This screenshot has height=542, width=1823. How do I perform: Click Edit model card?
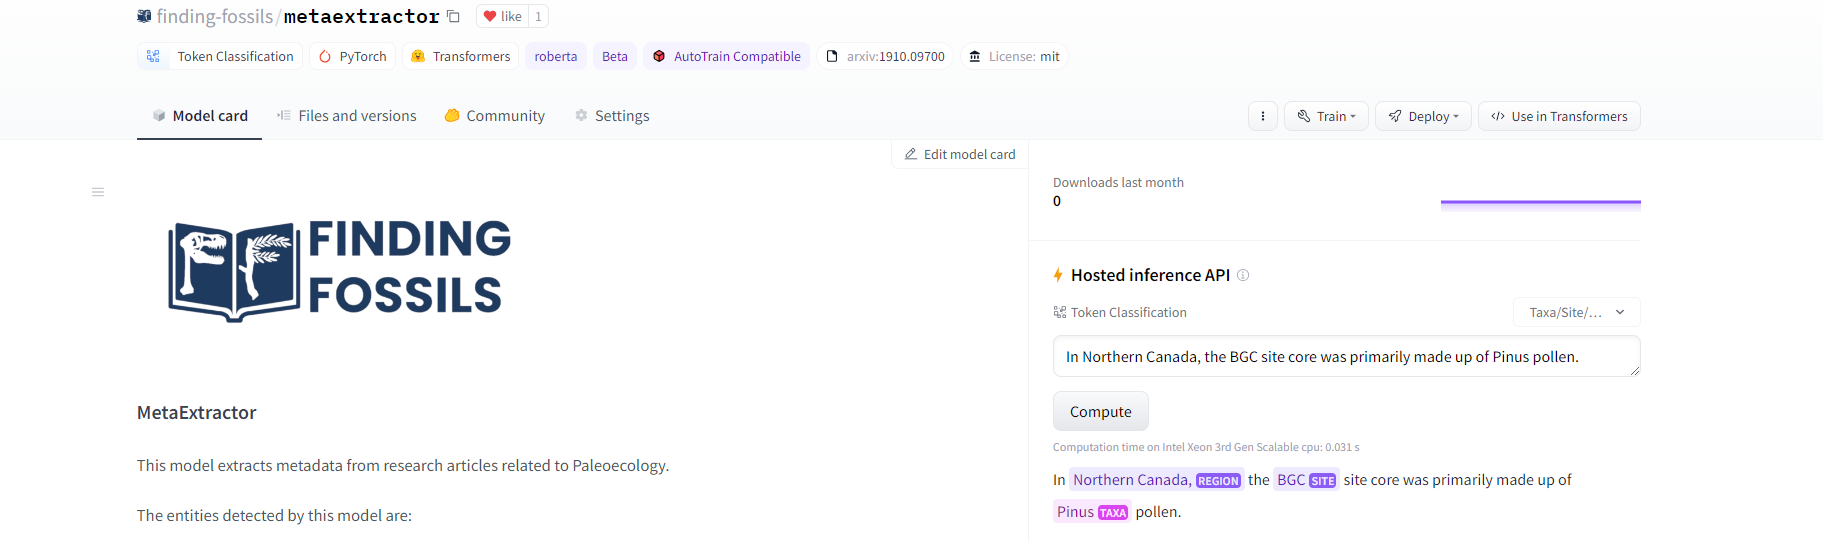[x=959, y=154]
